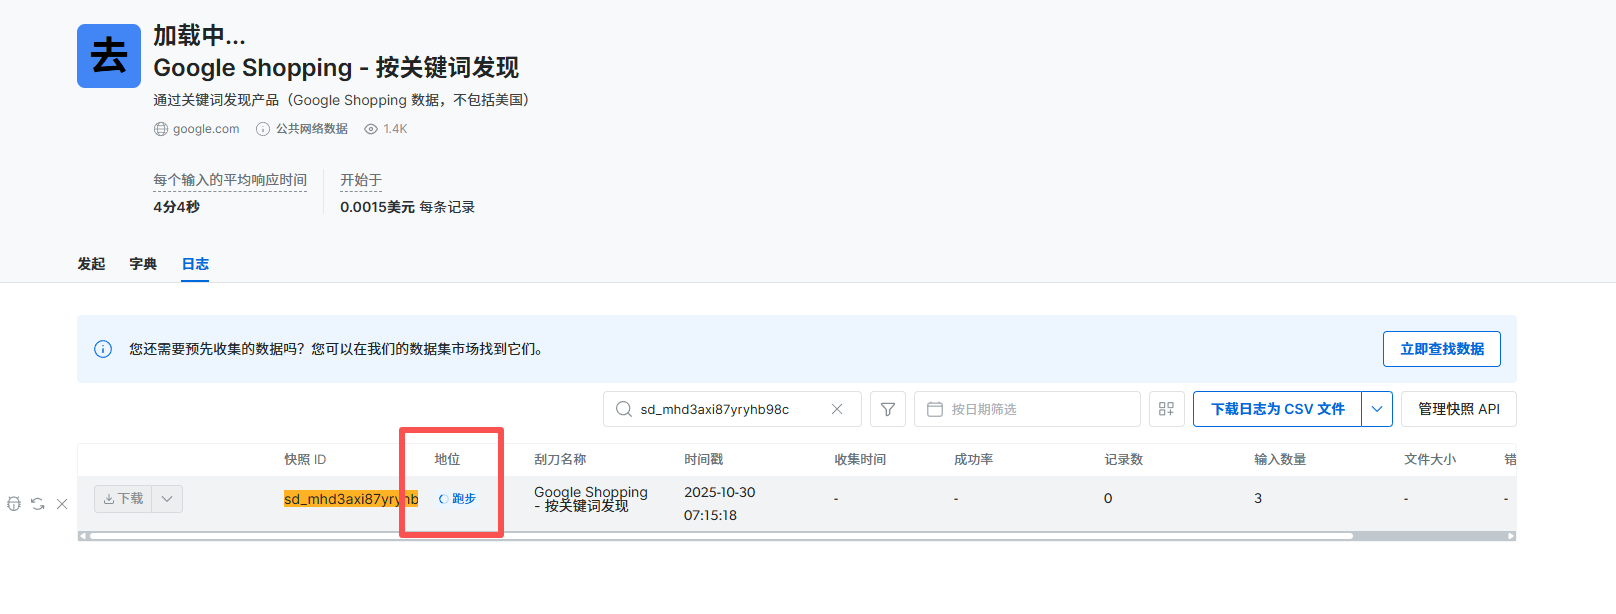The height and width of the screenshot is (614, 1616).
Task: Expand the row 下载 dropdown chevron
Action: 167,498
